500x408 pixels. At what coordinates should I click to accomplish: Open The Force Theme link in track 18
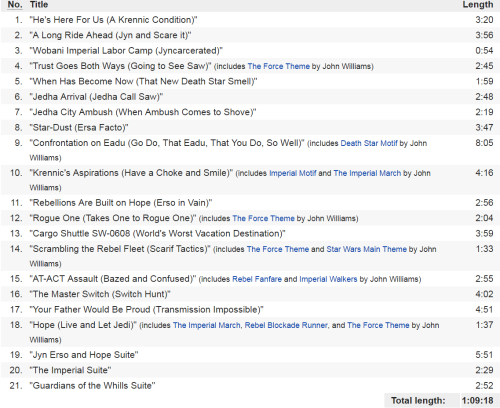click(378, 325)
